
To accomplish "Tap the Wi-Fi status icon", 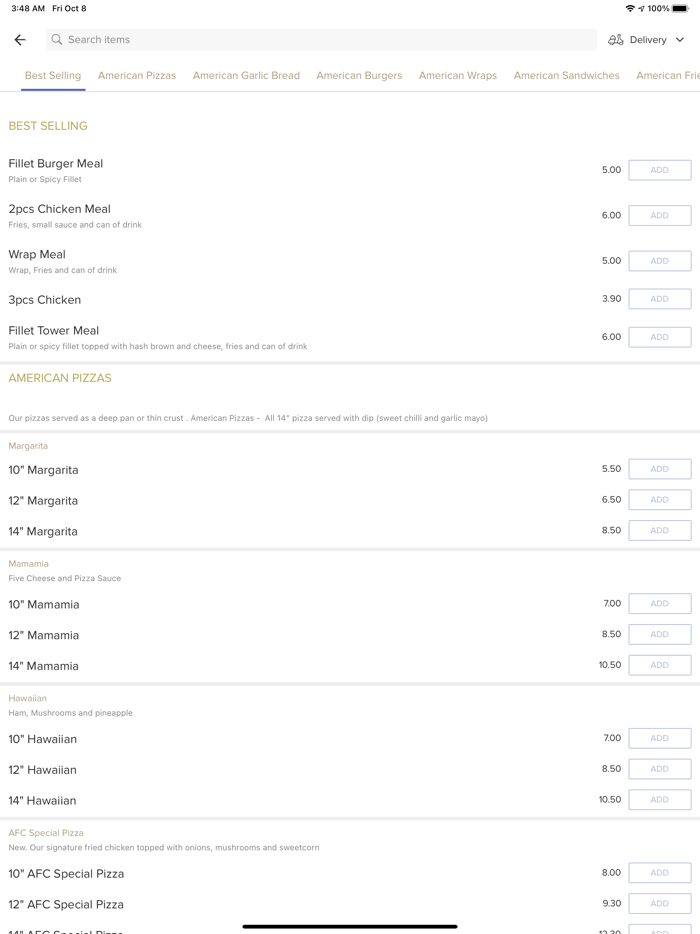I will 630,8.
